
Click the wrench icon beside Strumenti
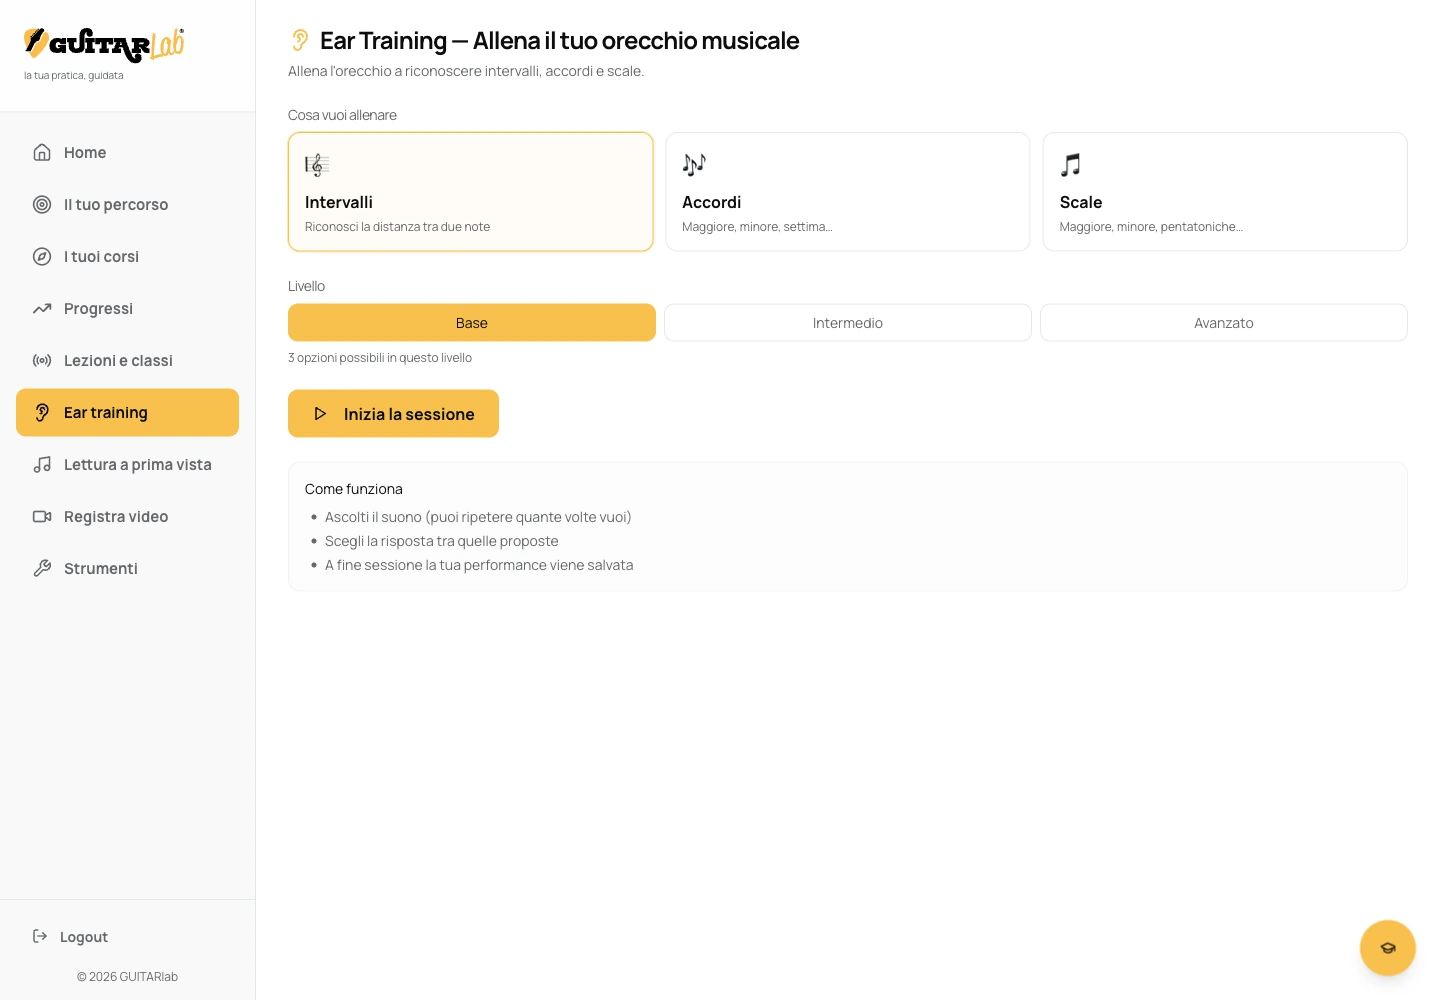42,568
